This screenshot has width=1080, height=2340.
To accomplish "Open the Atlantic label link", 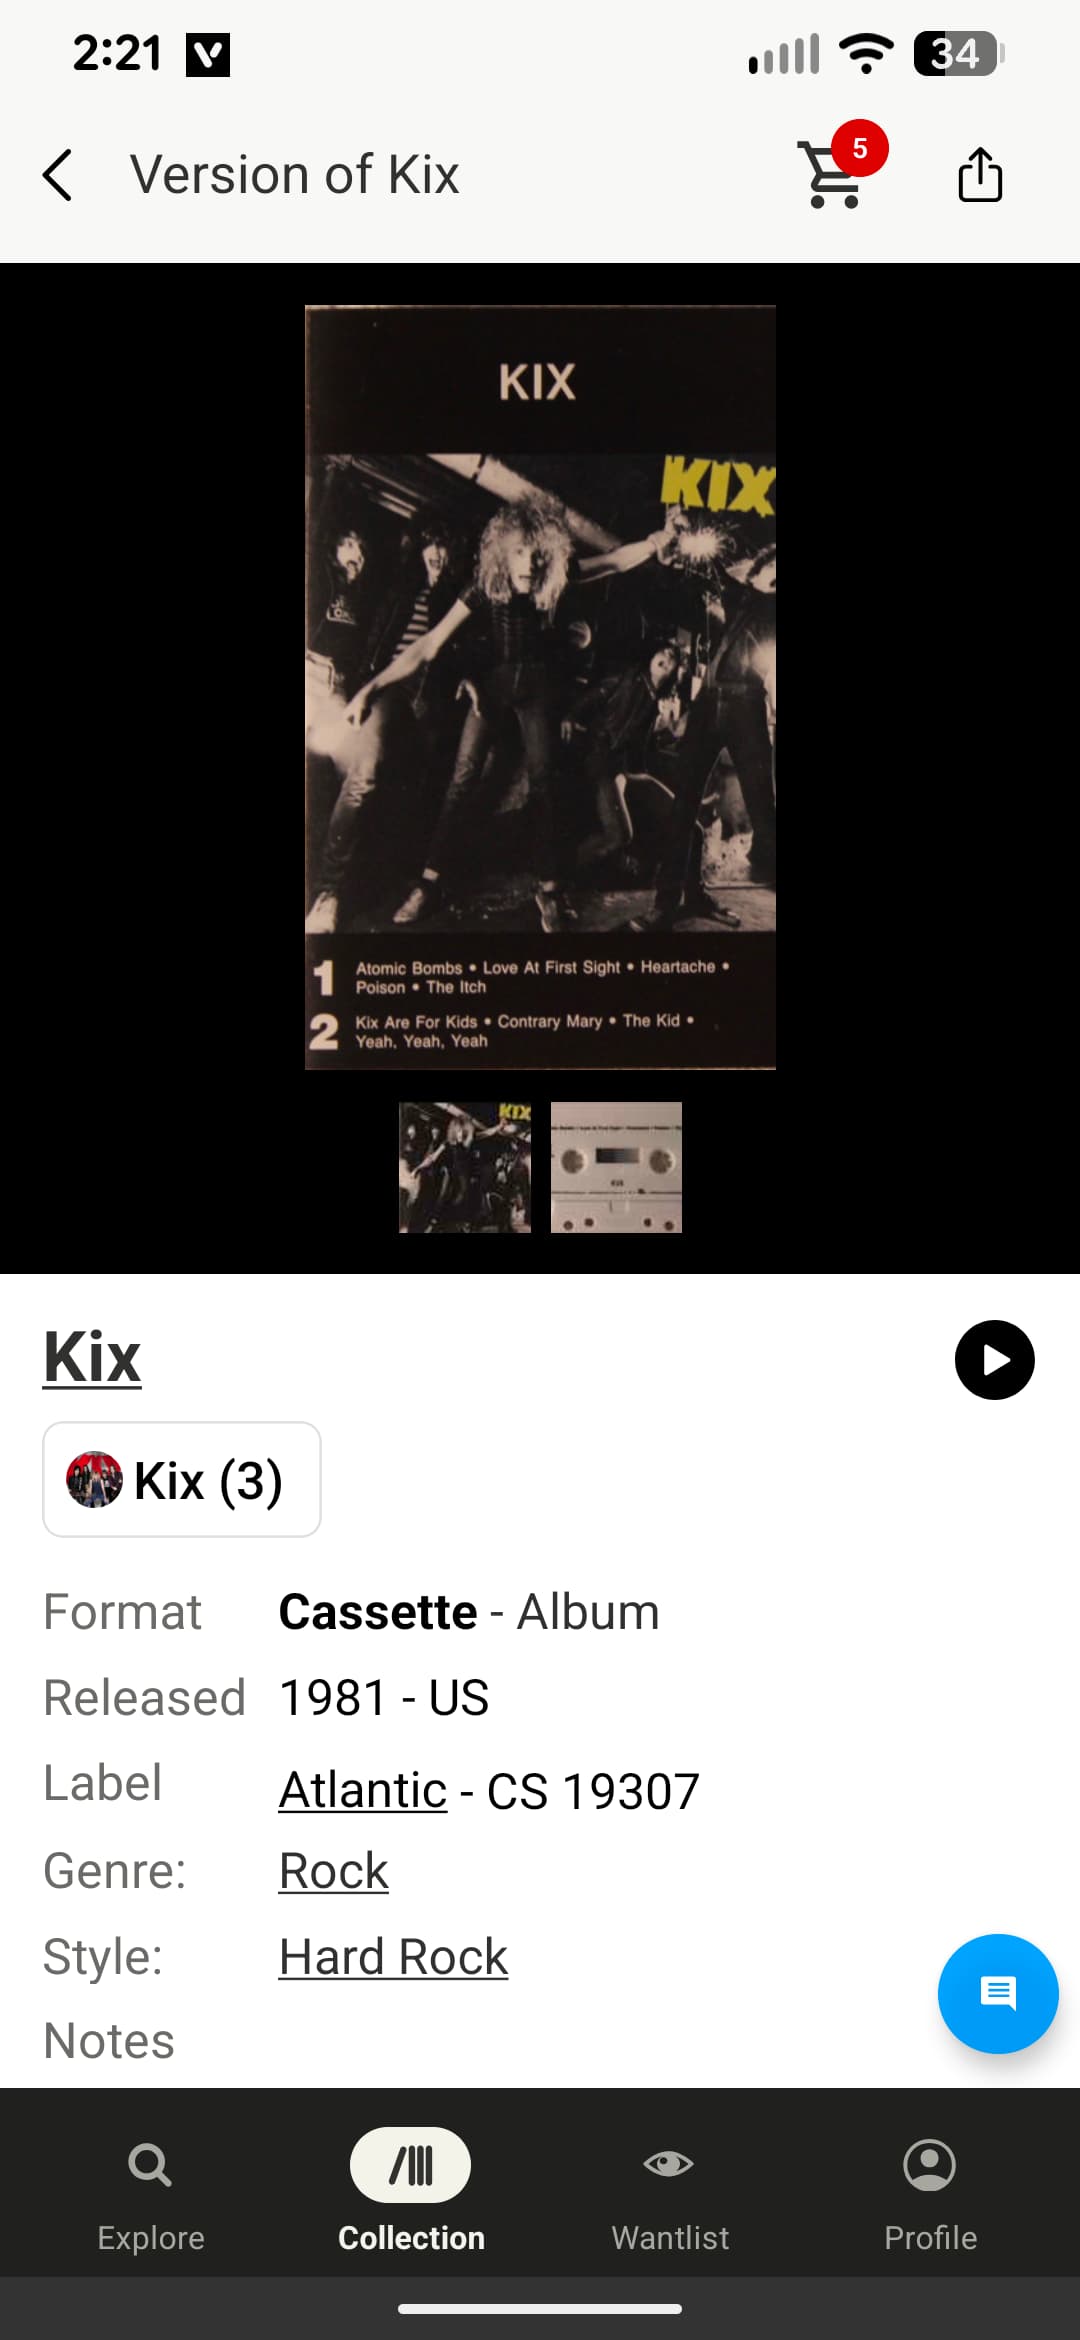I will pos(363,1790).
